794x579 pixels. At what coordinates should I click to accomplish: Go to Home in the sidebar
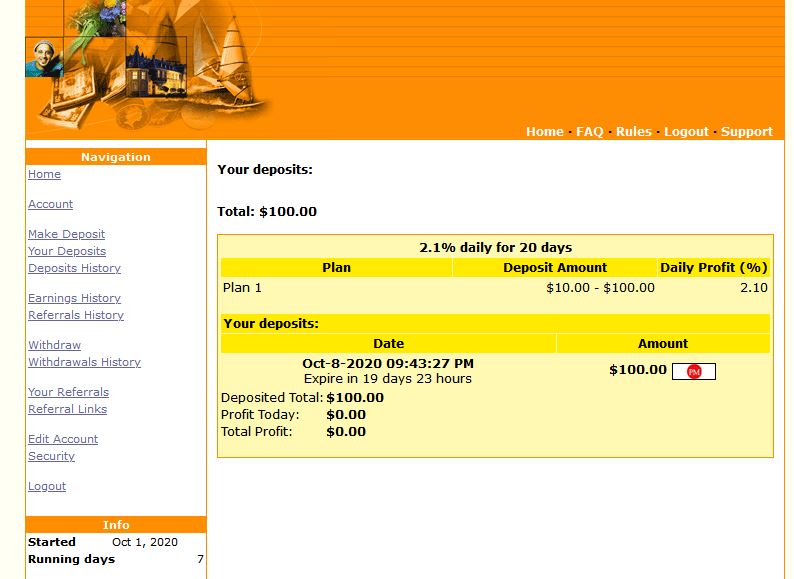pyautogui.click(x=44, y=174)
